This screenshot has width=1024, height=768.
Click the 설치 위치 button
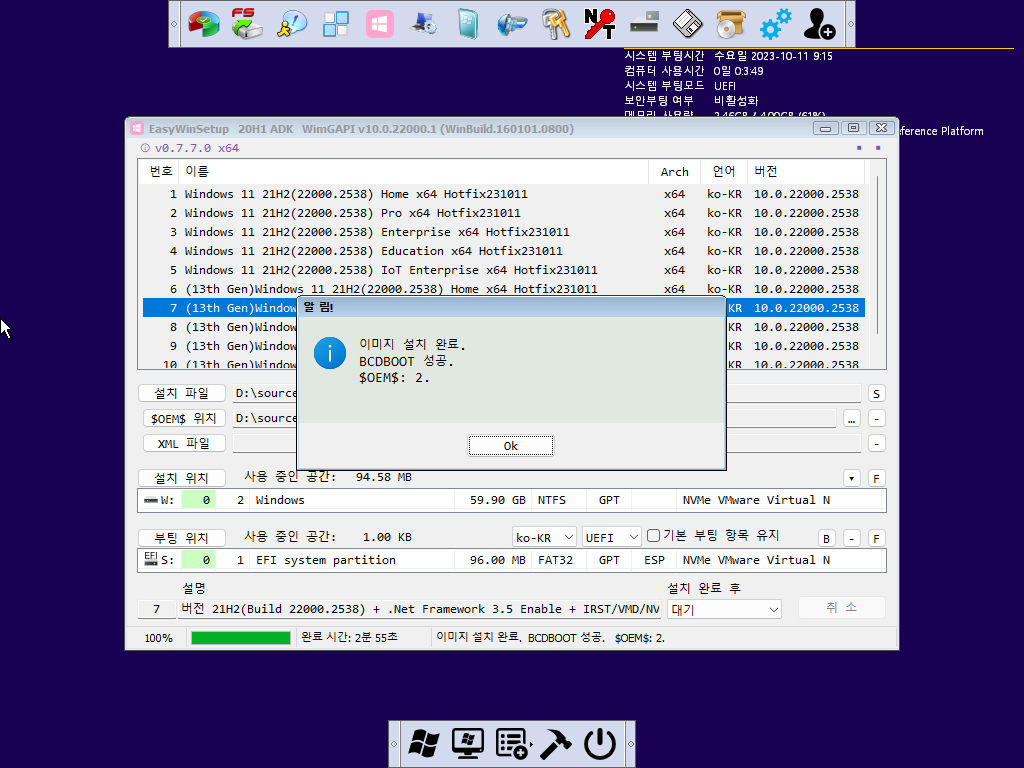coord(182,478)
